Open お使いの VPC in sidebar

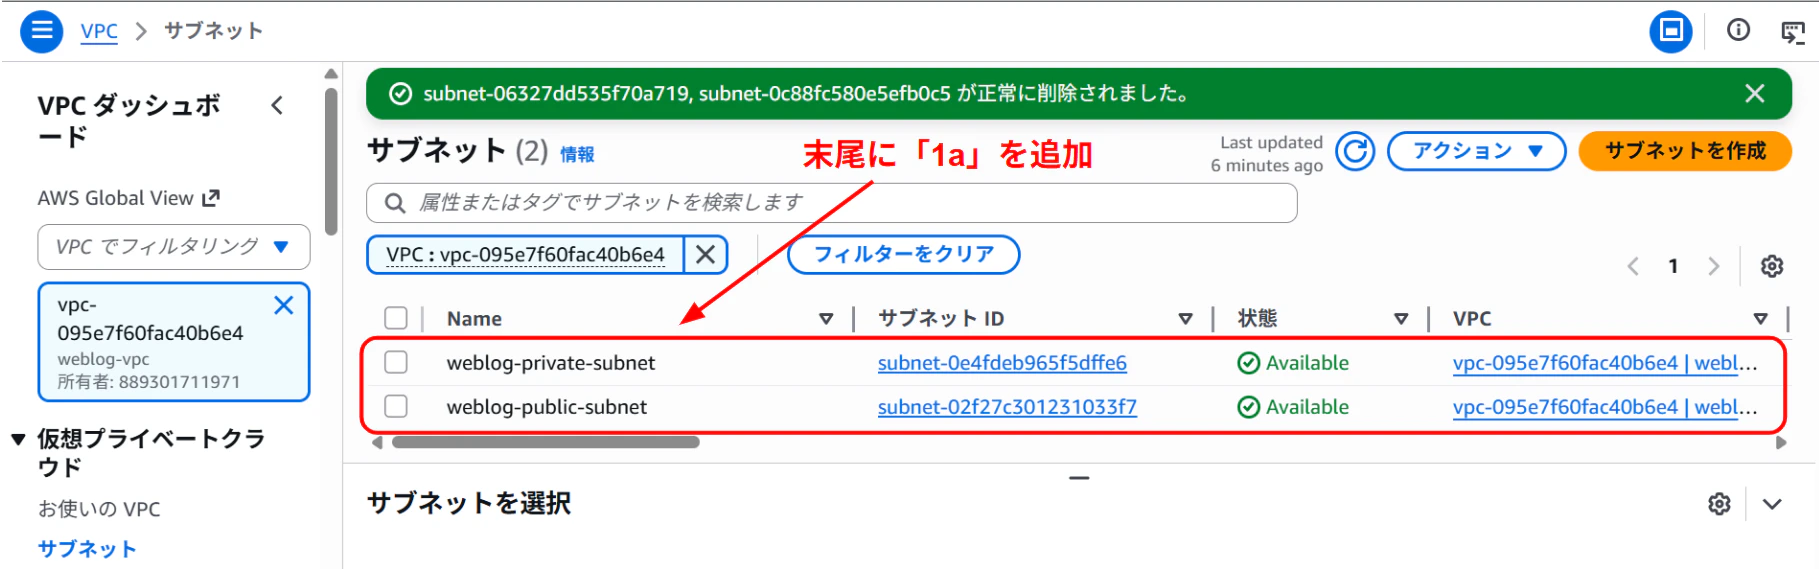(99, 509)
